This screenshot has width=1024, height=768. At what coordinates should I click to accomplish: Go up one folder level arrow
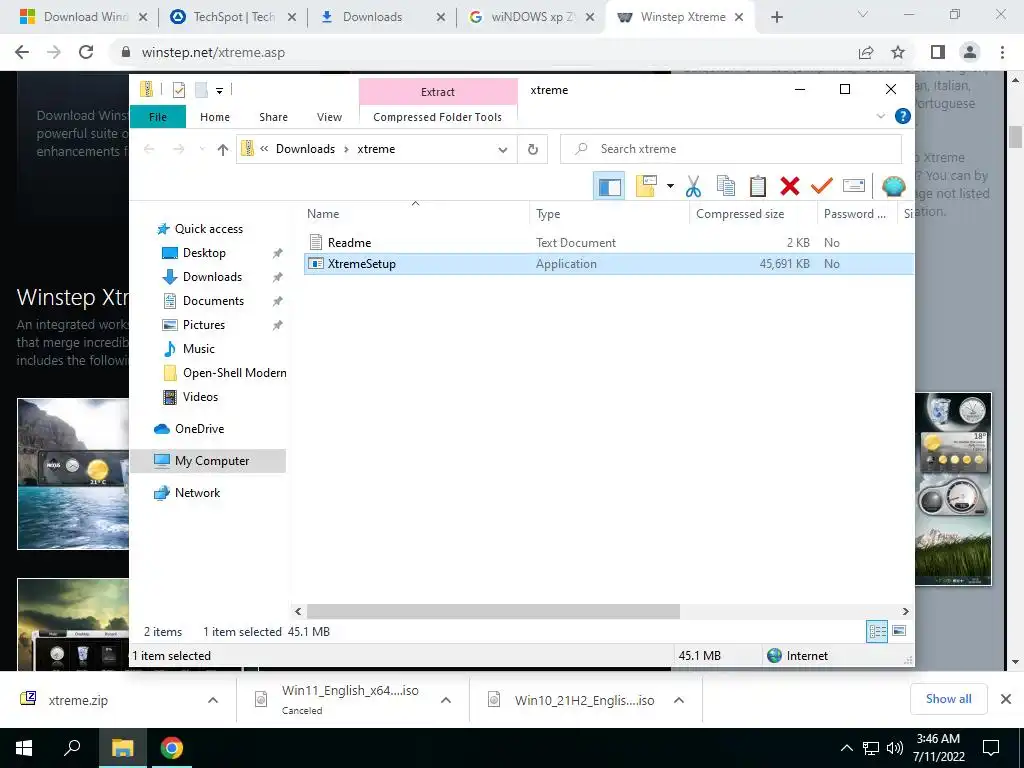(x=223, y=150)
